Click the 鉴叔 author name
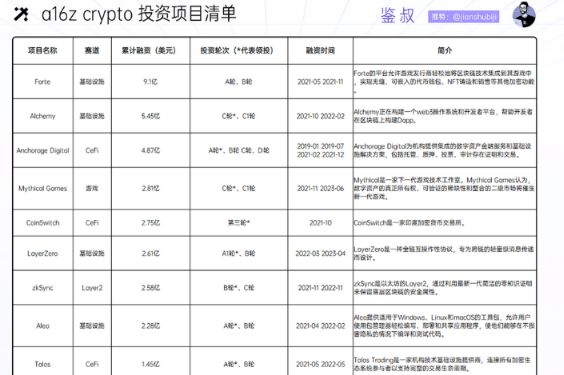The image size is (564, 375). [397, 16]
